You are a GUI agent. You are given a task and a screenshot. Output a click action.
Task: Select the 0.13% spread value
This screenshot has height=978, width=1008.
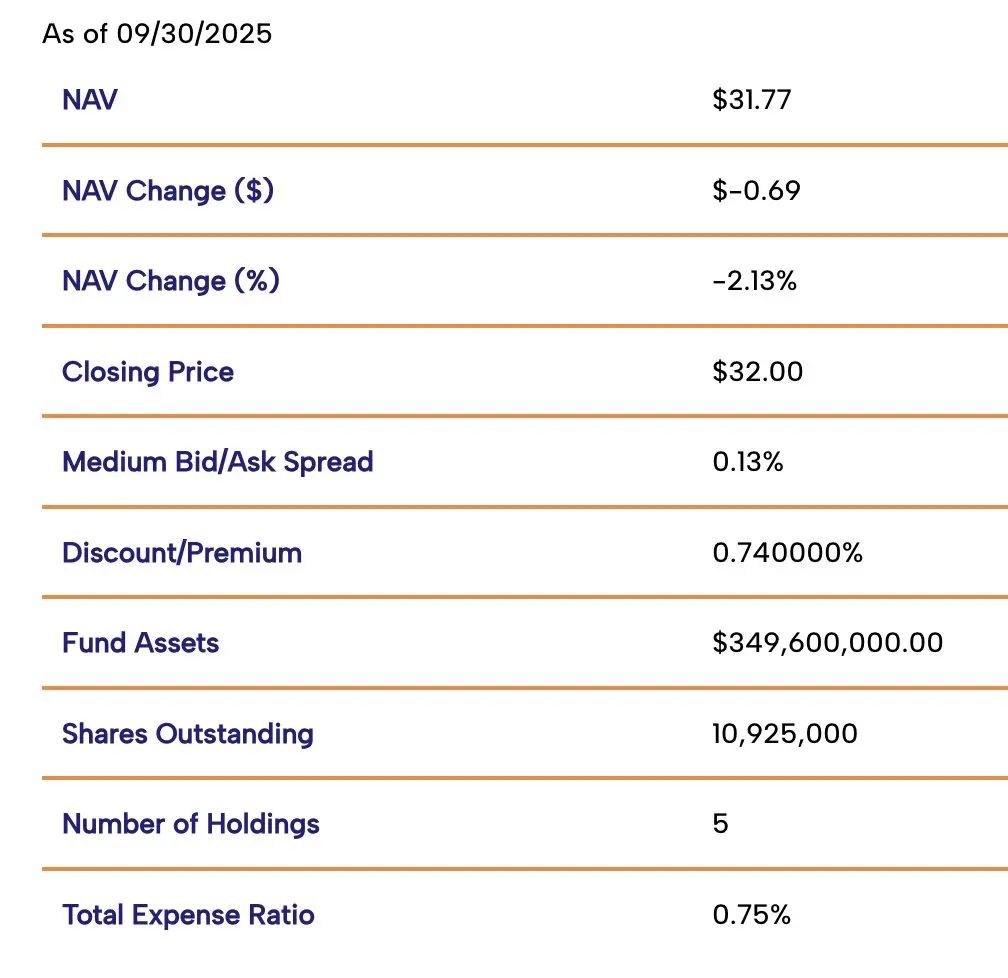pyautogui.click(x=748, y=462)
